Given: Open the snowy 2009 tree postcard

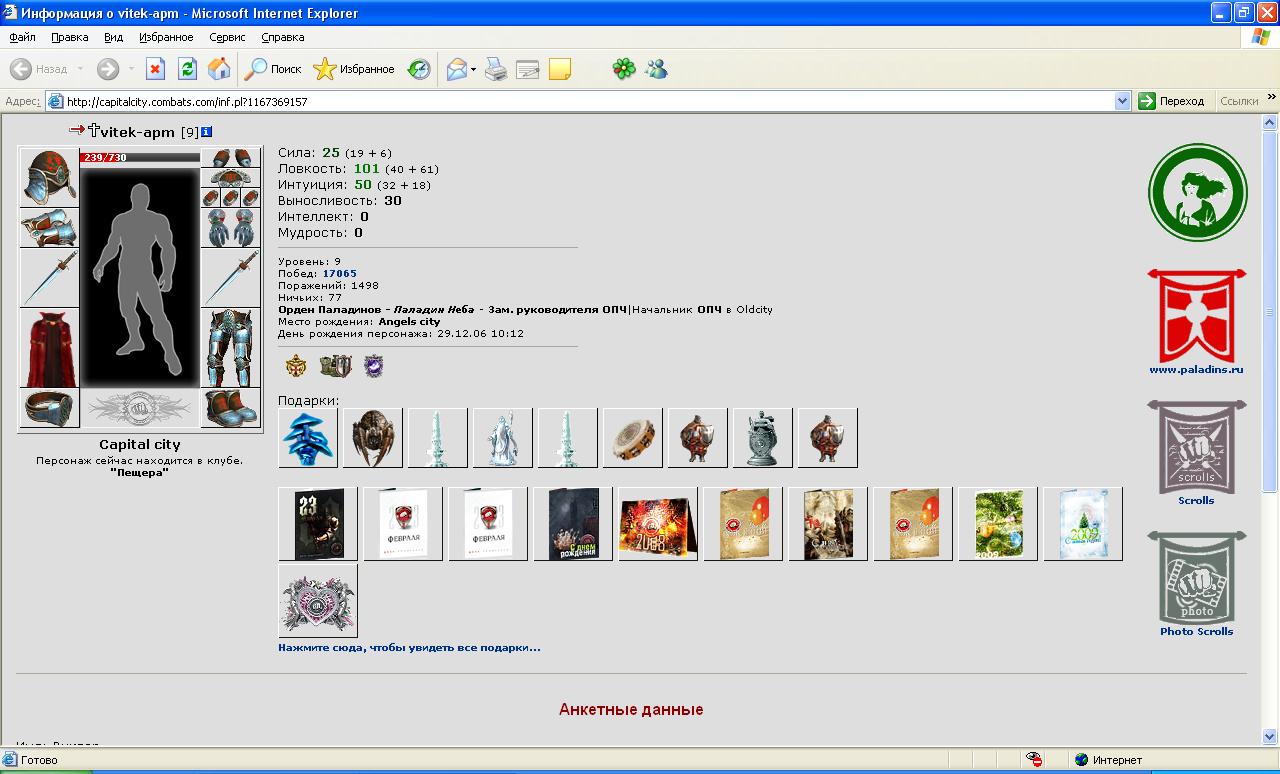Looking at the screenshot, I should [x=1083, y=524].
